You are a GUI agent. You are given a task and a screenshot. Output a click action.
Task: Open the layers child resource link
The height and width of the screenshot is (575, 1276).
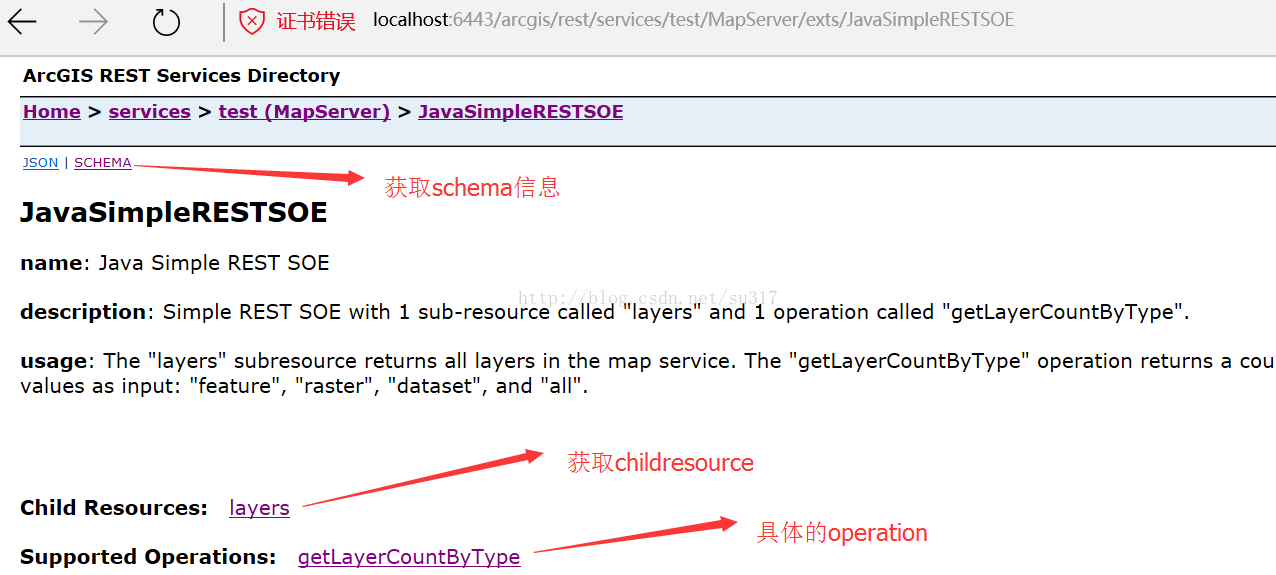259,508
